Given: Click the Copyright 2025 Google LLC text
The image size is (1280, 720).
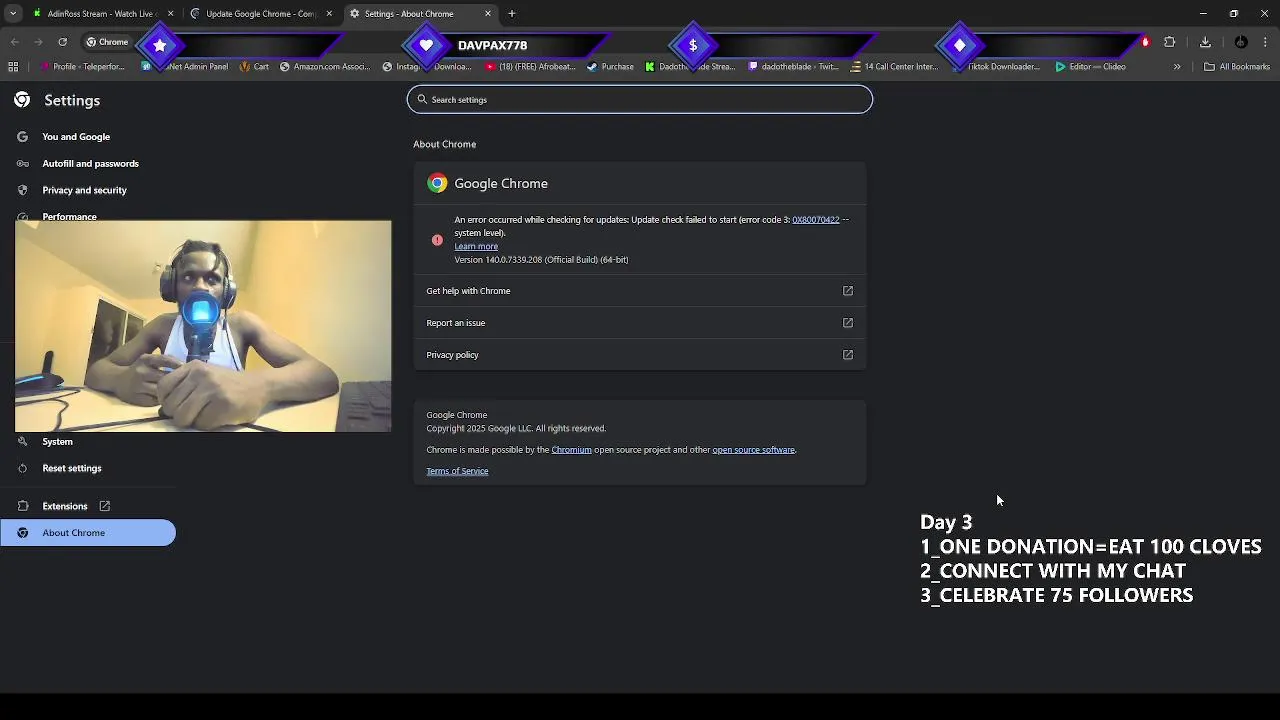Looking at the screenshot, I should pyautogui.click(x=516, y=429).
